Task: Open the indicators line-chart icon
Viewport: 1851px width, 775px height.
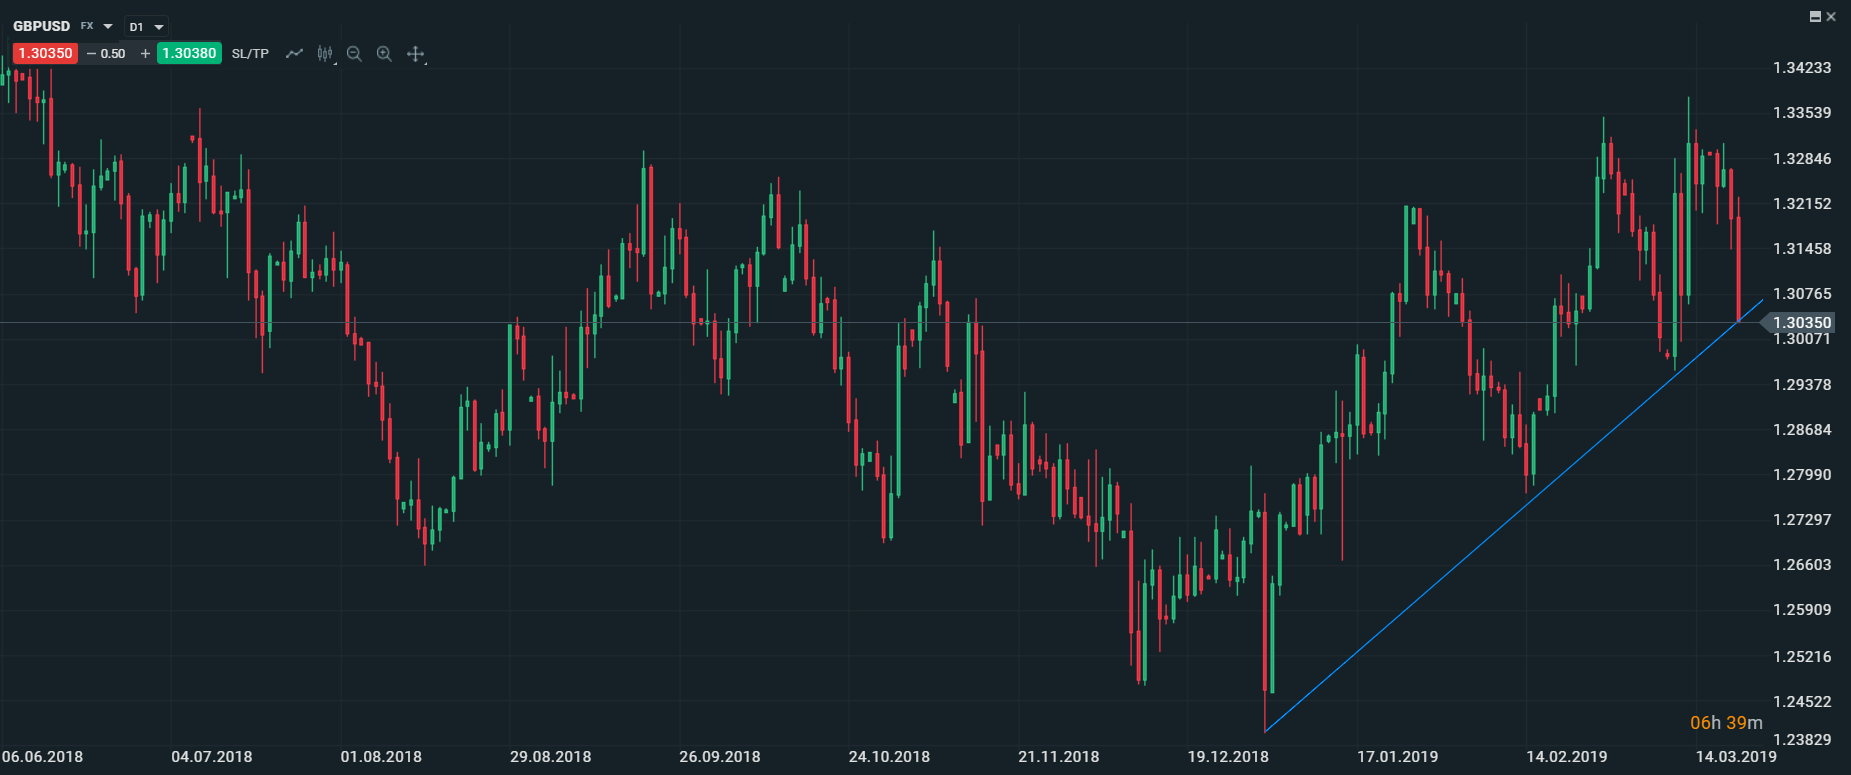Action: tap(294, 54)
